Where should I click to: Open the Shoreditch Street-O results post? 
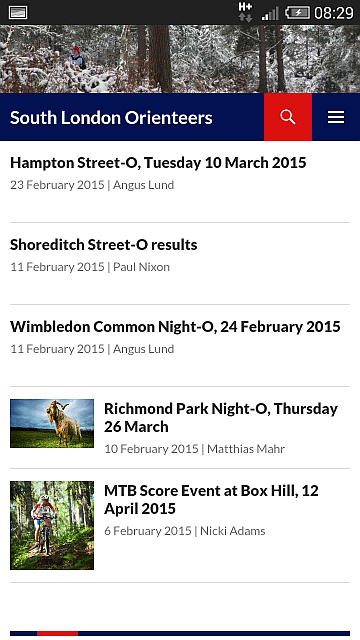[x=104, y=244]
